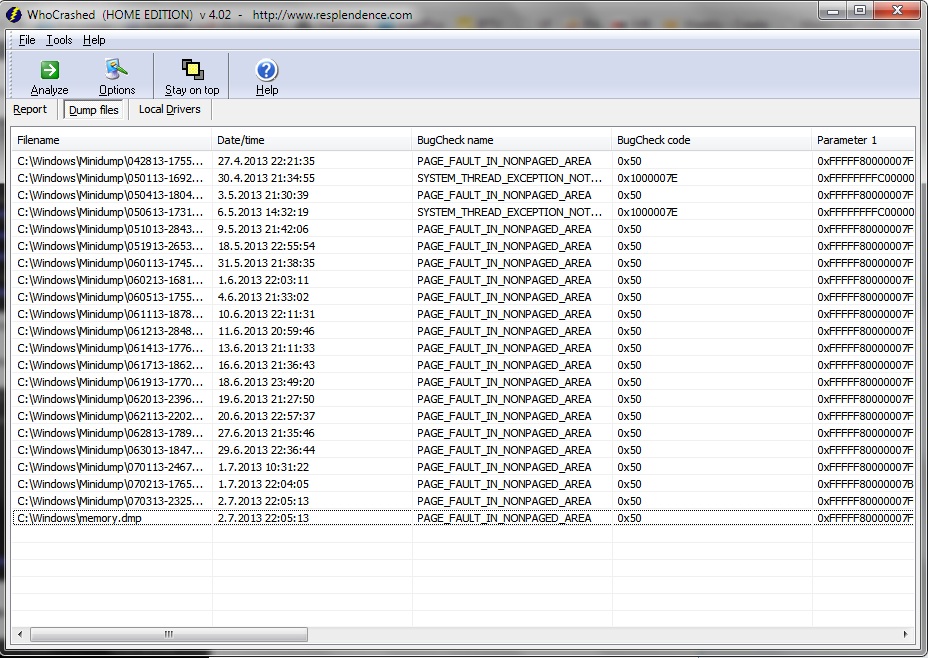Select dump file row 050413-1804
The height and width of the screenshot is (658, 928).
pyautogui.click(x=463, y=195)
